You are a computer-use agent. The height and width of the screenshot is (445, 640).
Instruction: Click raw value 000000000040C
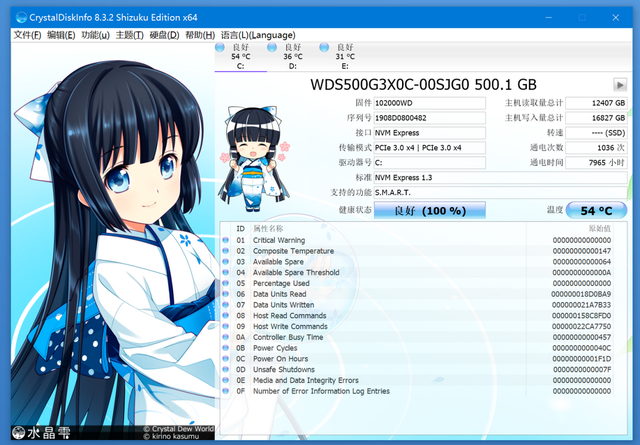(582, 348)
